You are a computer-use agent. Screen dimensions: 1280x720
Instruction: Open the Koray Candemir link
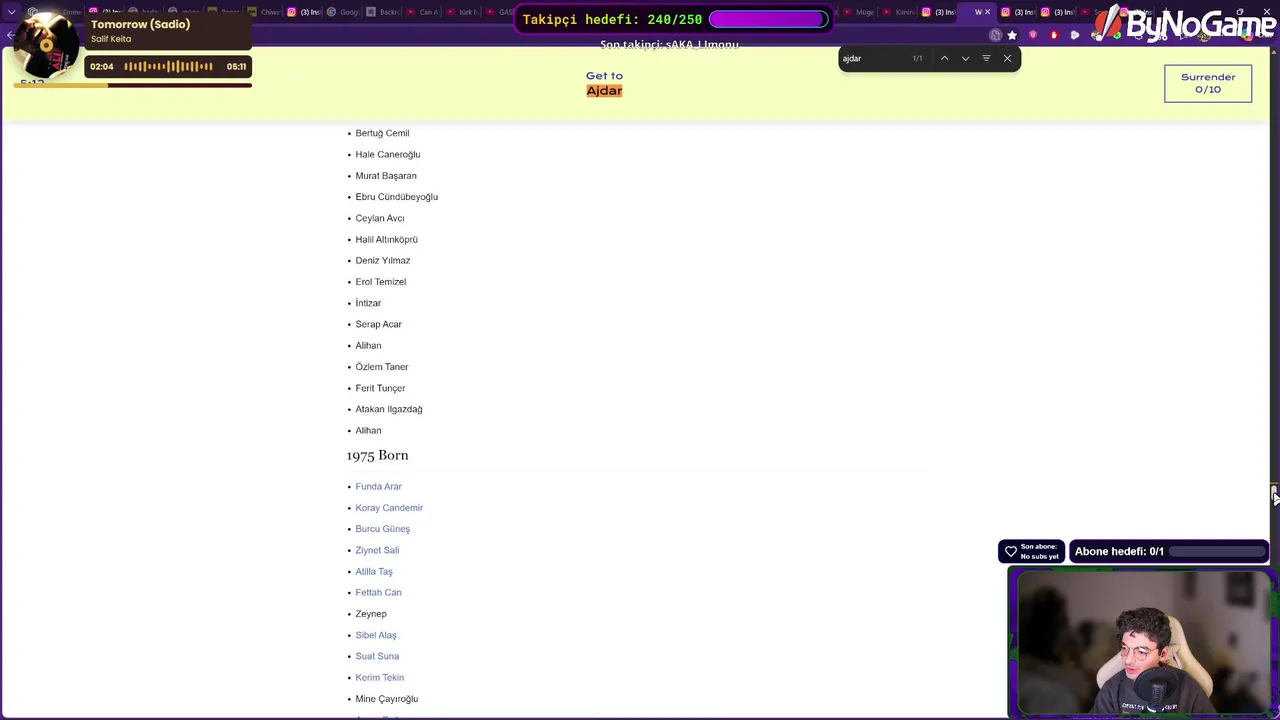point(389,507)
